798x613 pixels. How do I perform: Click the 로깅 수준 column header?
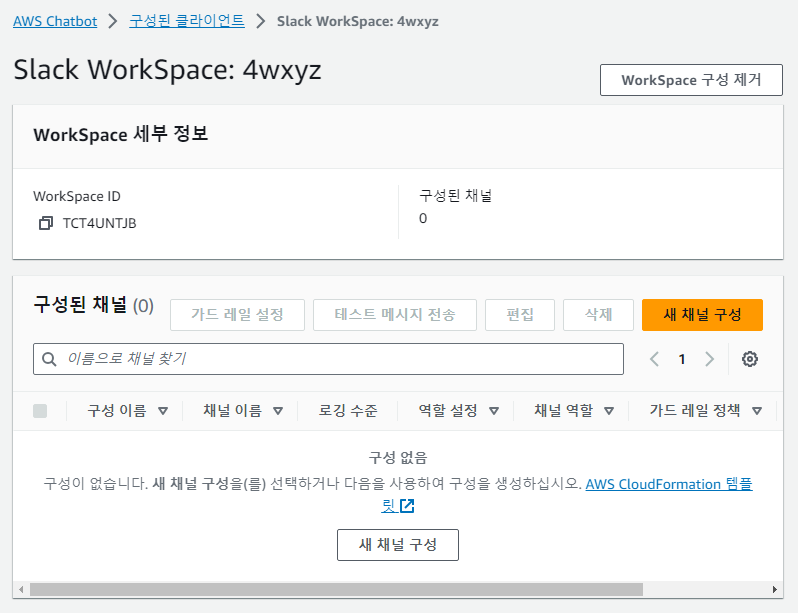pyautogui.click(x=348, y=410)
